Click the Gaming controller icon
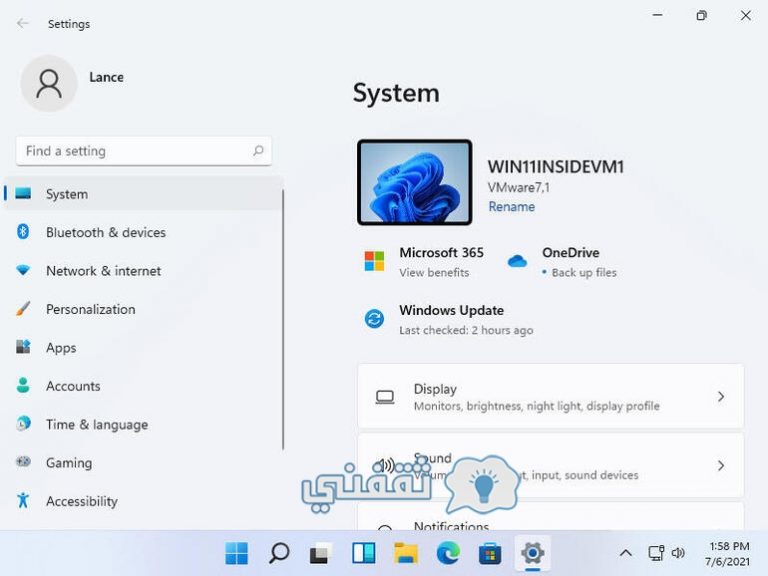 23,461
